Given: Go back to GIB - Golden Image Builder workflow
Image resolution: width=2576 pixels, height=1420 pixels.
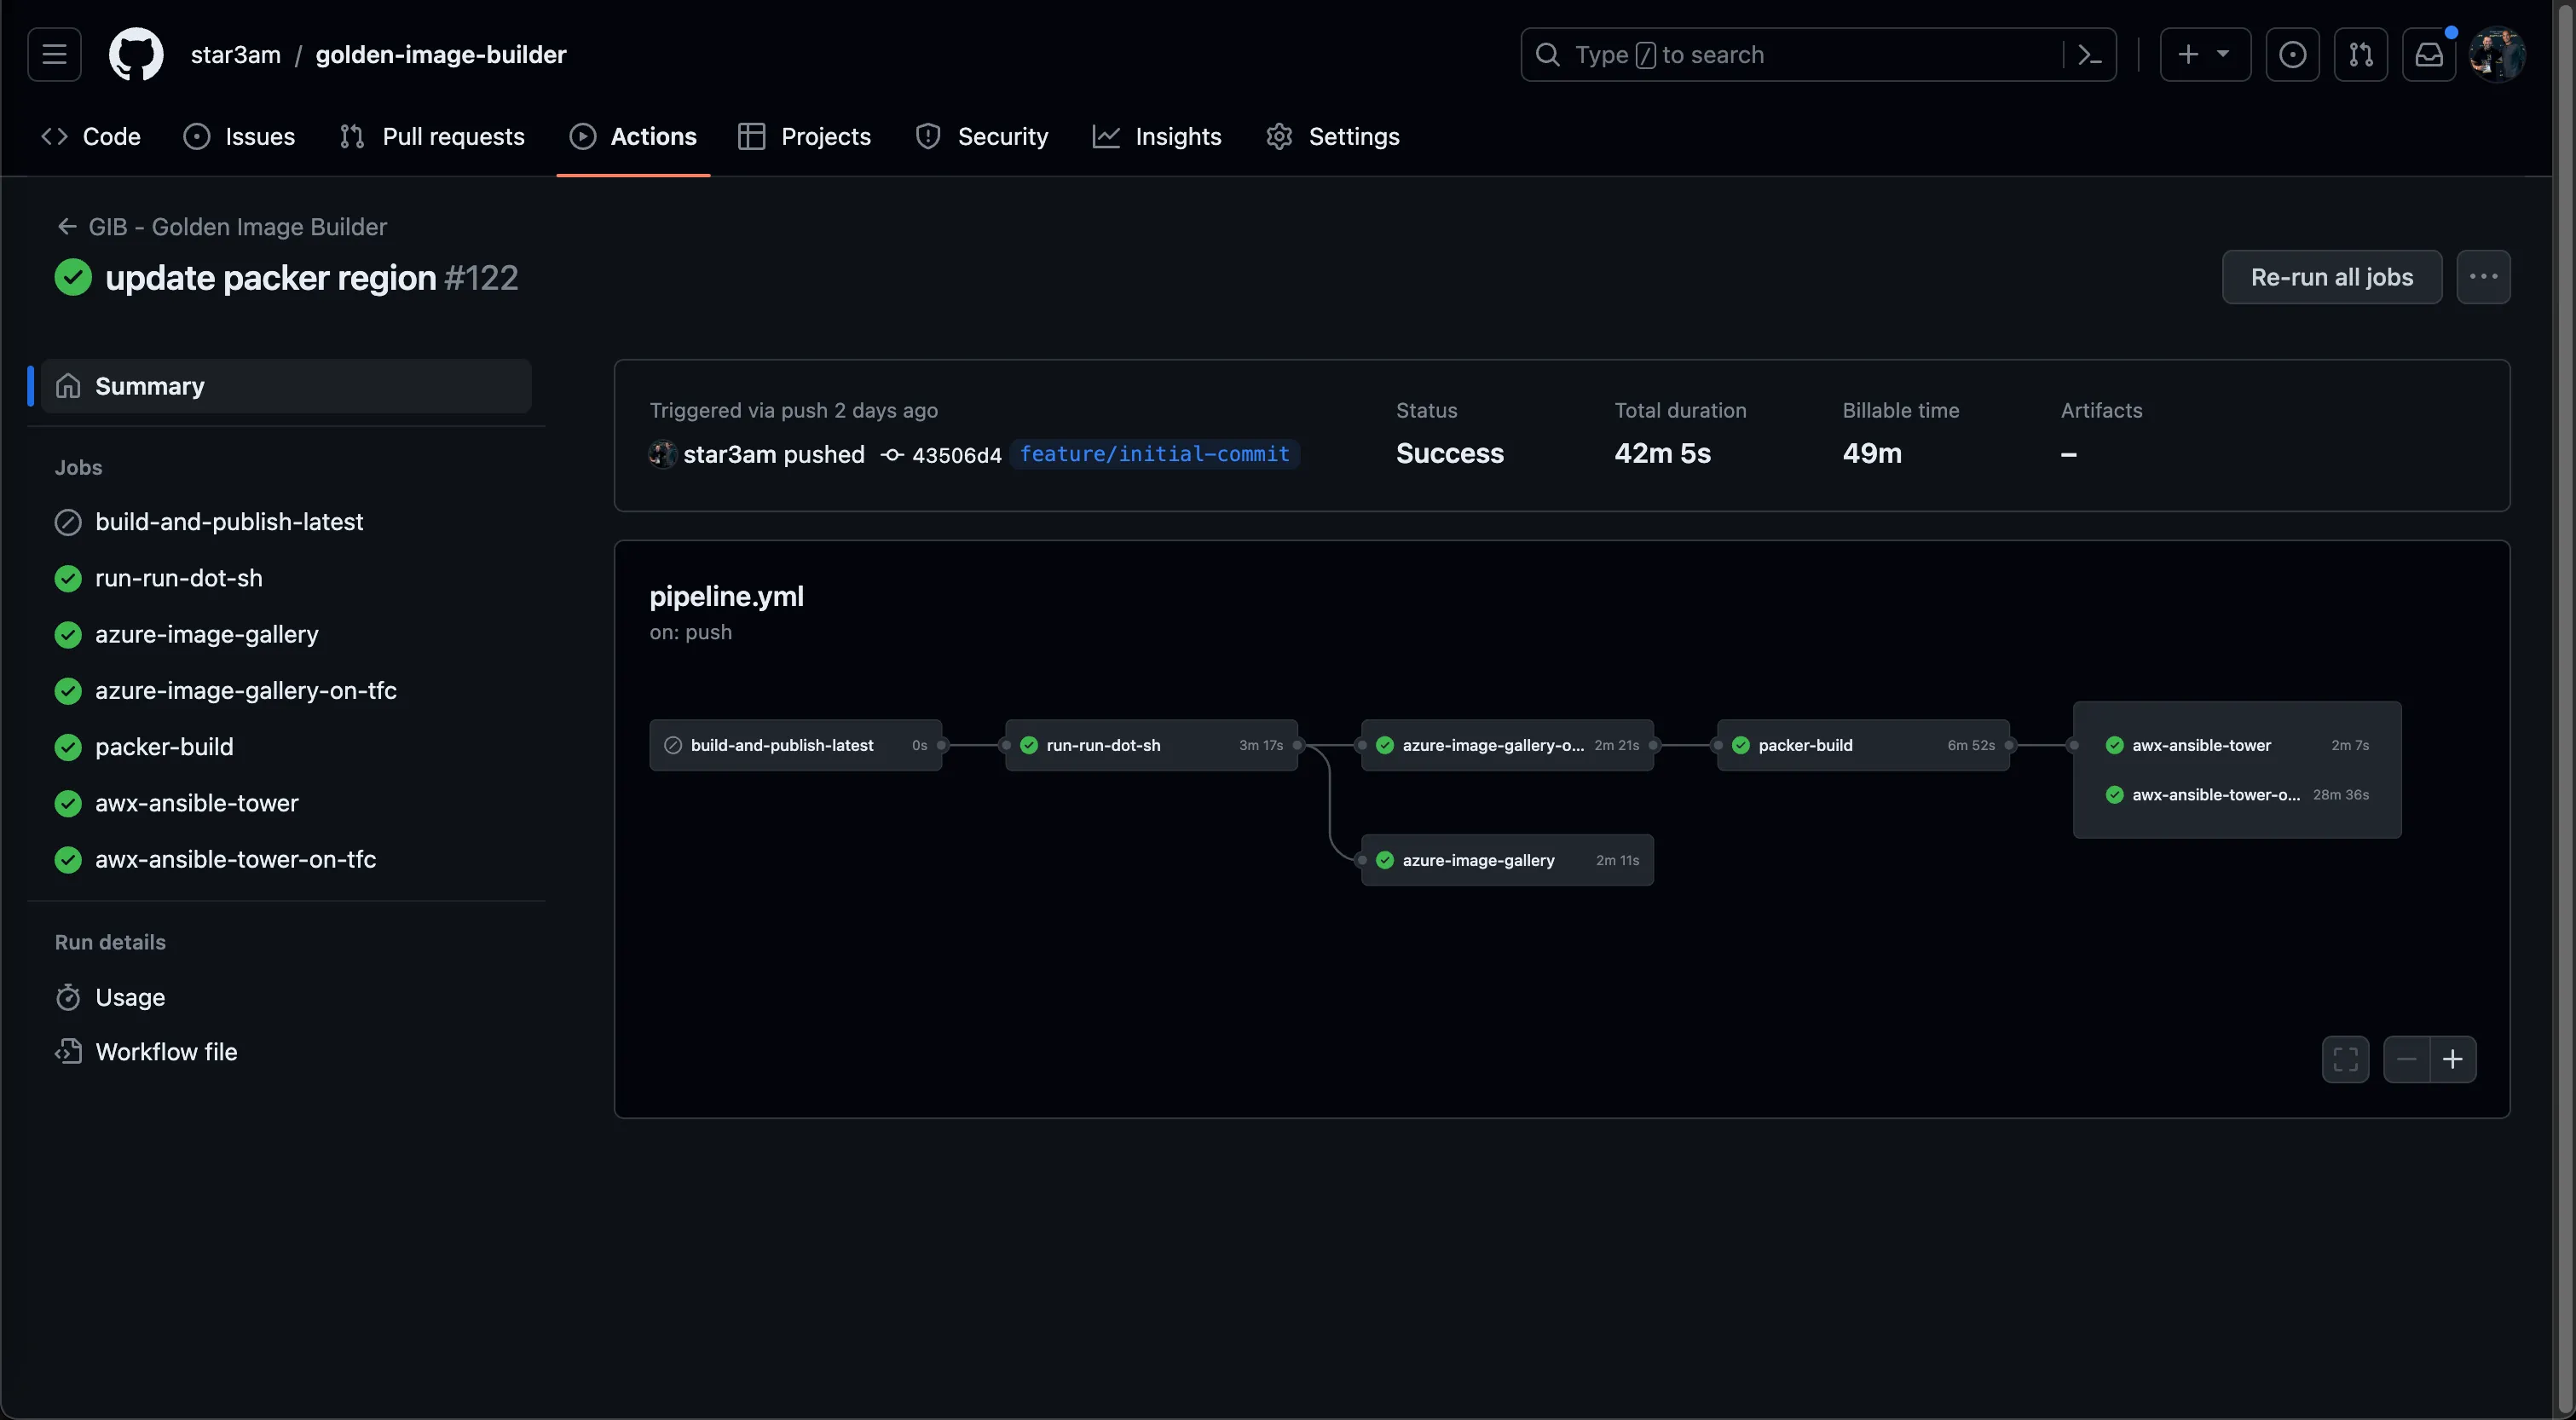Looking at the screenshot, I should coord(222,226).
